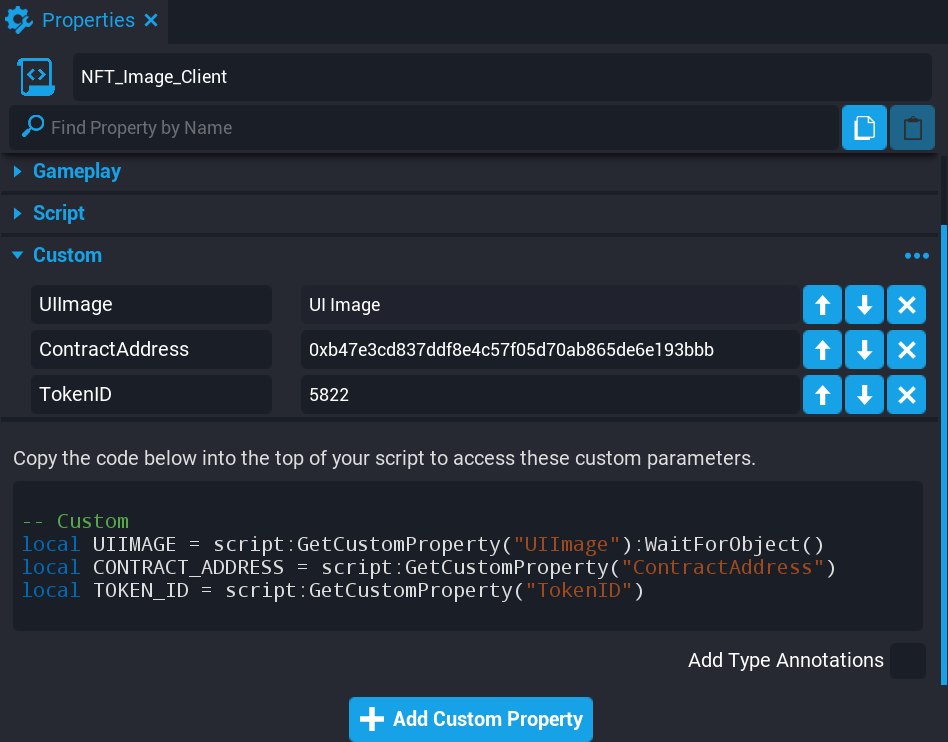This screenshot has width=948, height=742.
Task: Delete the TokenID custom property
Action: pos(906,394)
